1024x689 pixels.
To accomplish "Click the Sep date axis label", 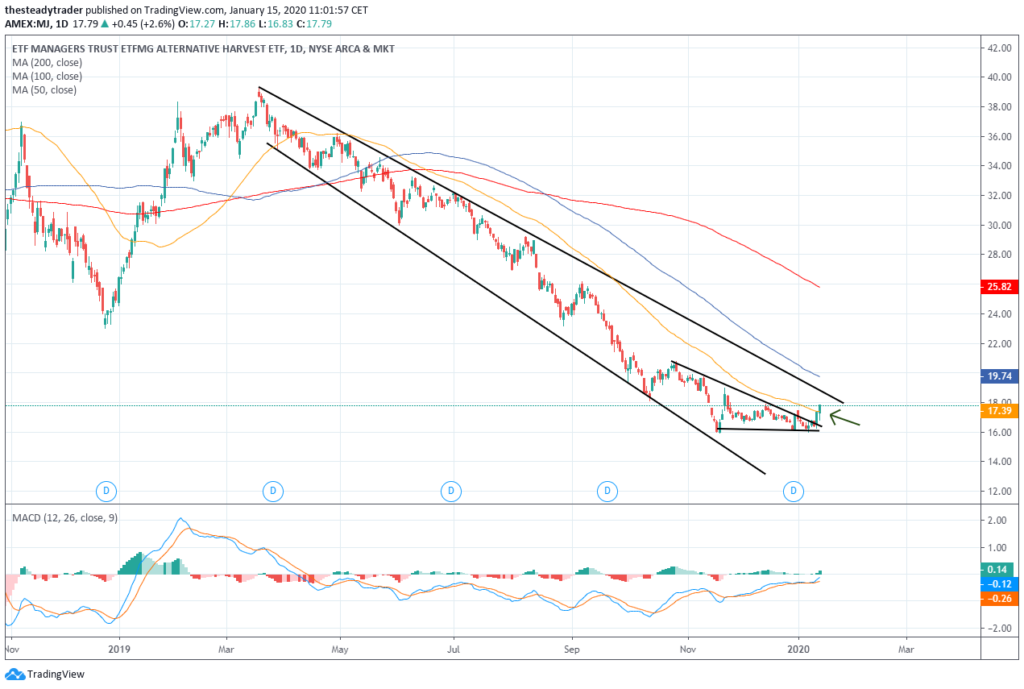I will (571, 649).
